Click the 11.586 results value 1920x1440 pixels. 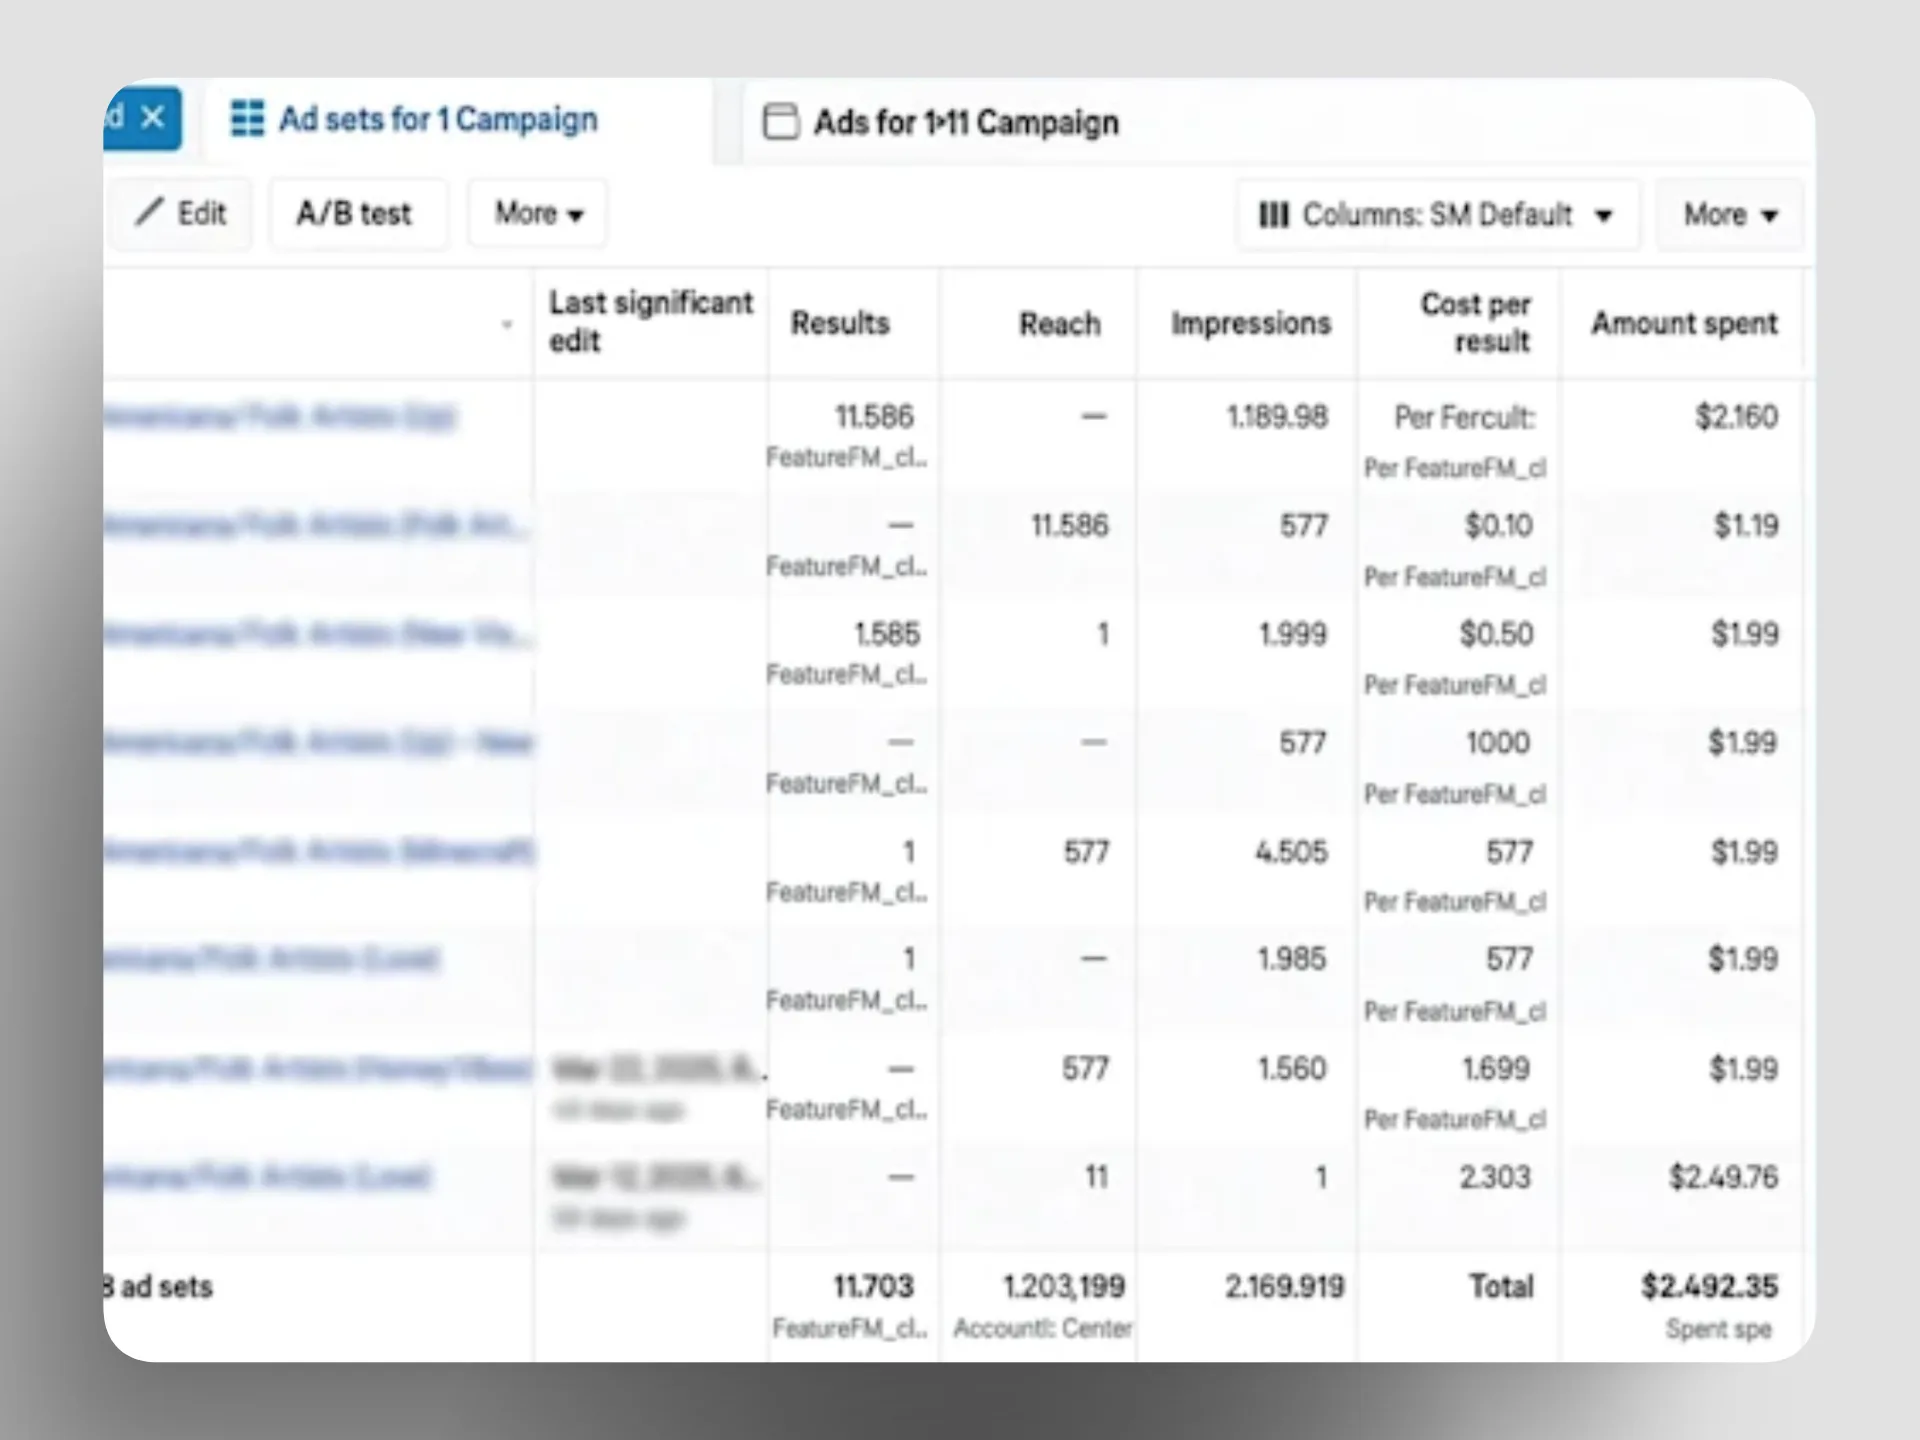click(874, 416)
